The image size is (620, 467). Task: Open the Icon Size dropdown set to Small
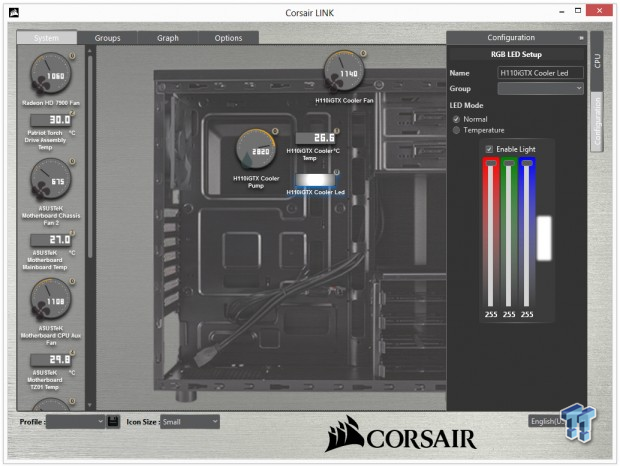coord(190,422)
